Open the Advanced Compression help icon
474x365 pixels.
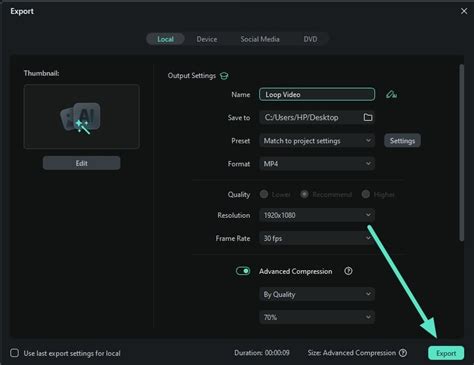point(348,271)
